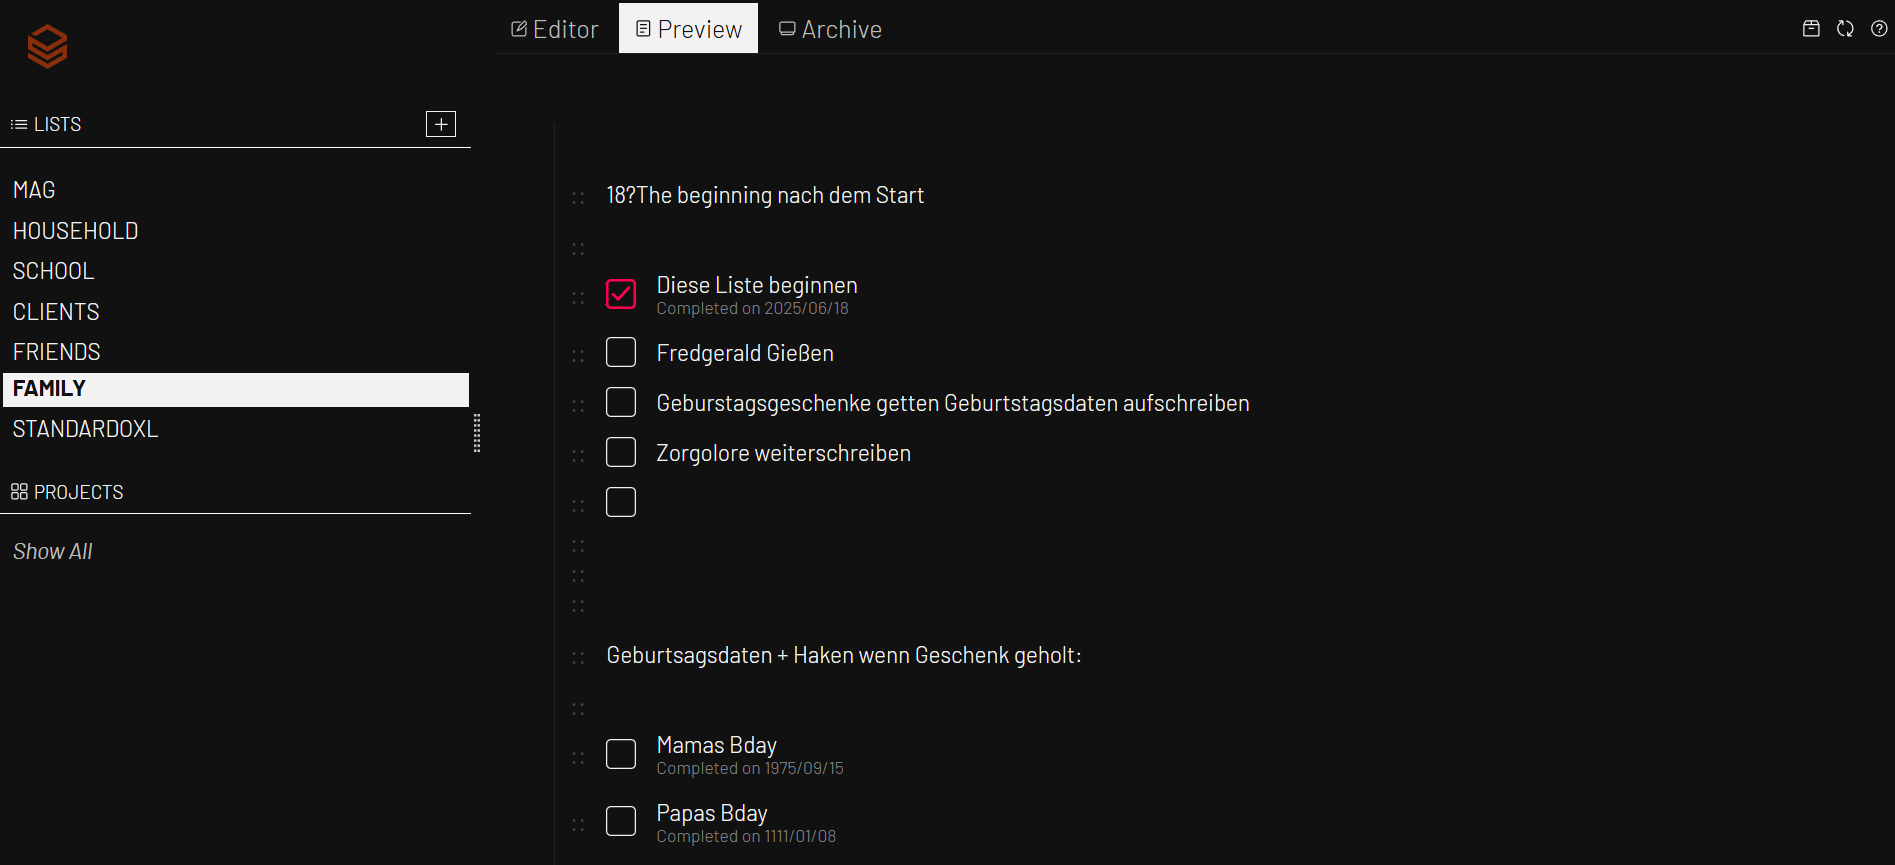
Task: Open the Archive tab
Action: 830,29
